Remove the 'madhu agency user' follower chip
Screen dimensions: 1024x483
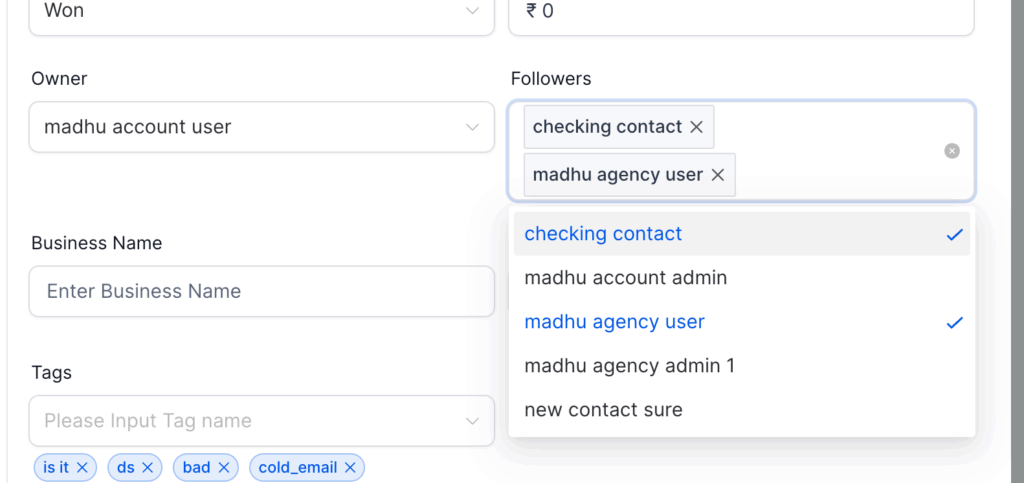click(x=717, y=175)
